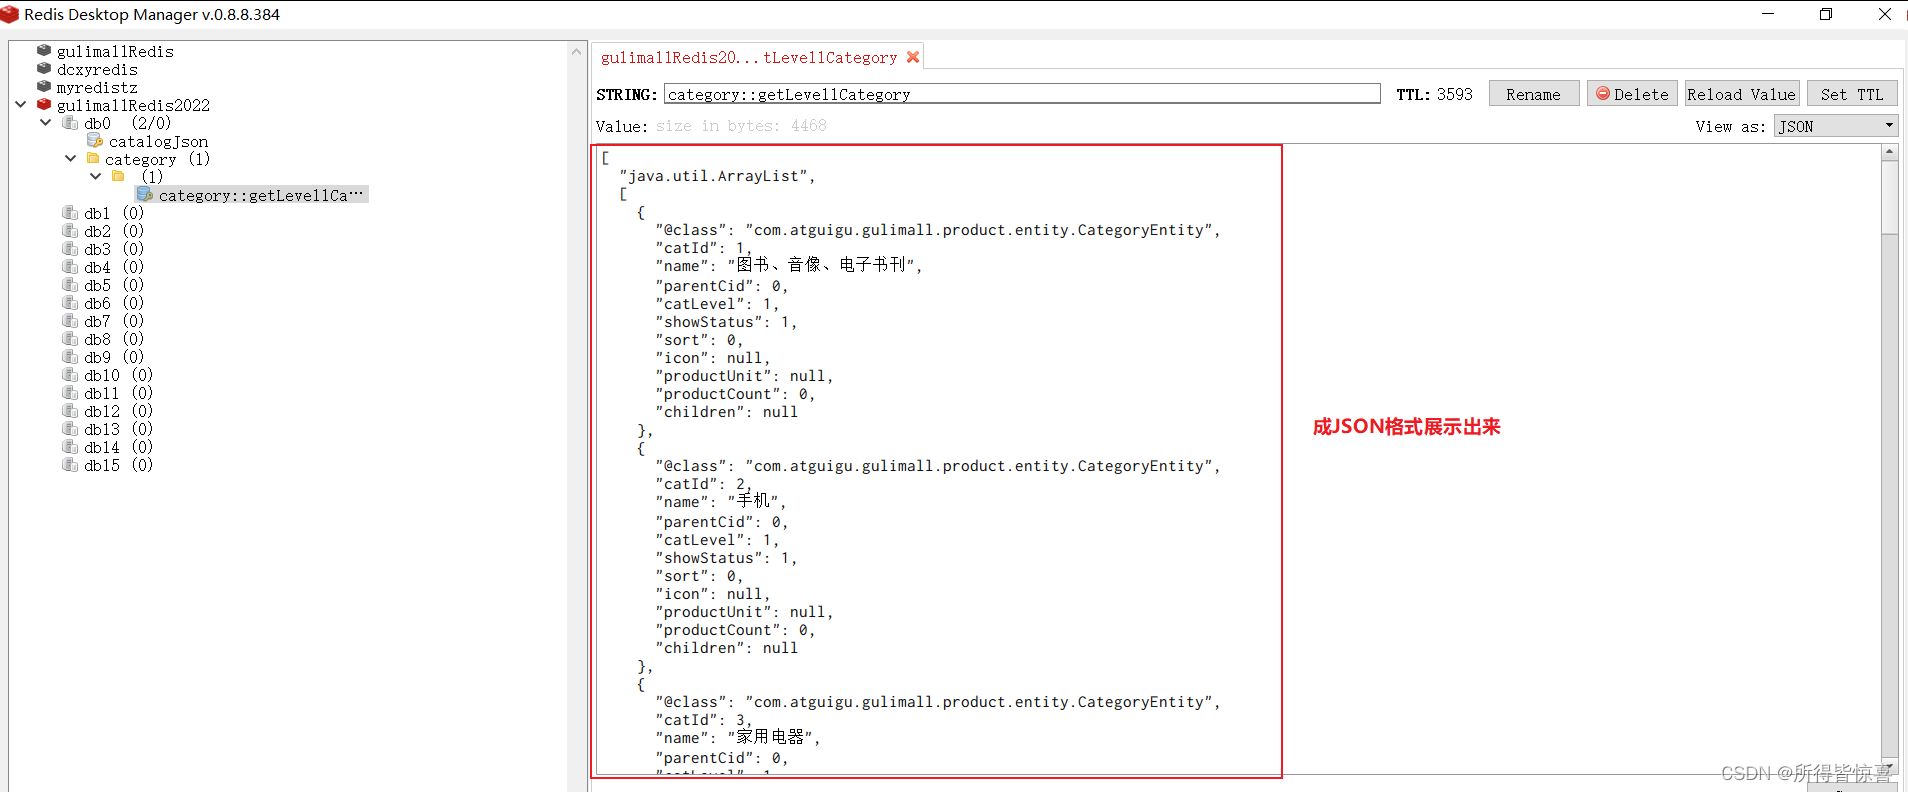The width and height of the screenshot is (1908, 792).
Task: Click the db15 database icon
Action: pos(70,465)
